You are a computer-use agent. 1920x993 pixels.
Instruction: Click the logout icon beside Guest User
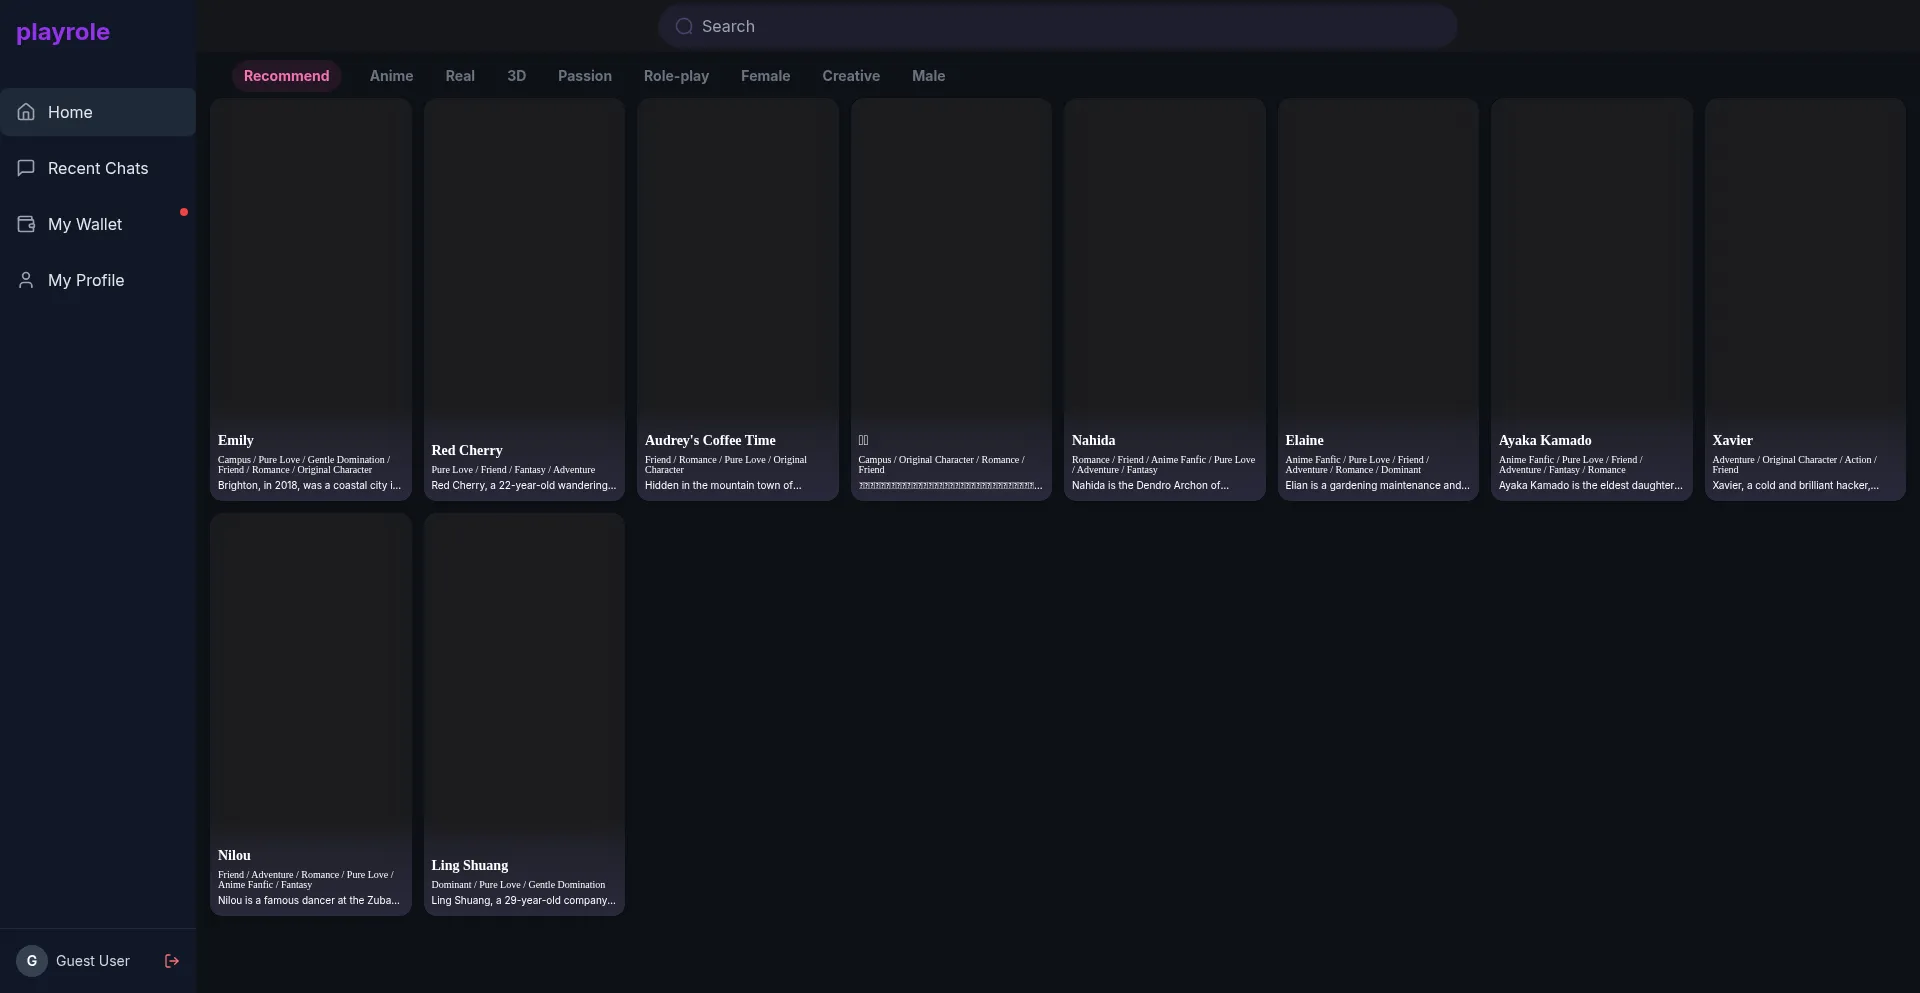(172, 961)
